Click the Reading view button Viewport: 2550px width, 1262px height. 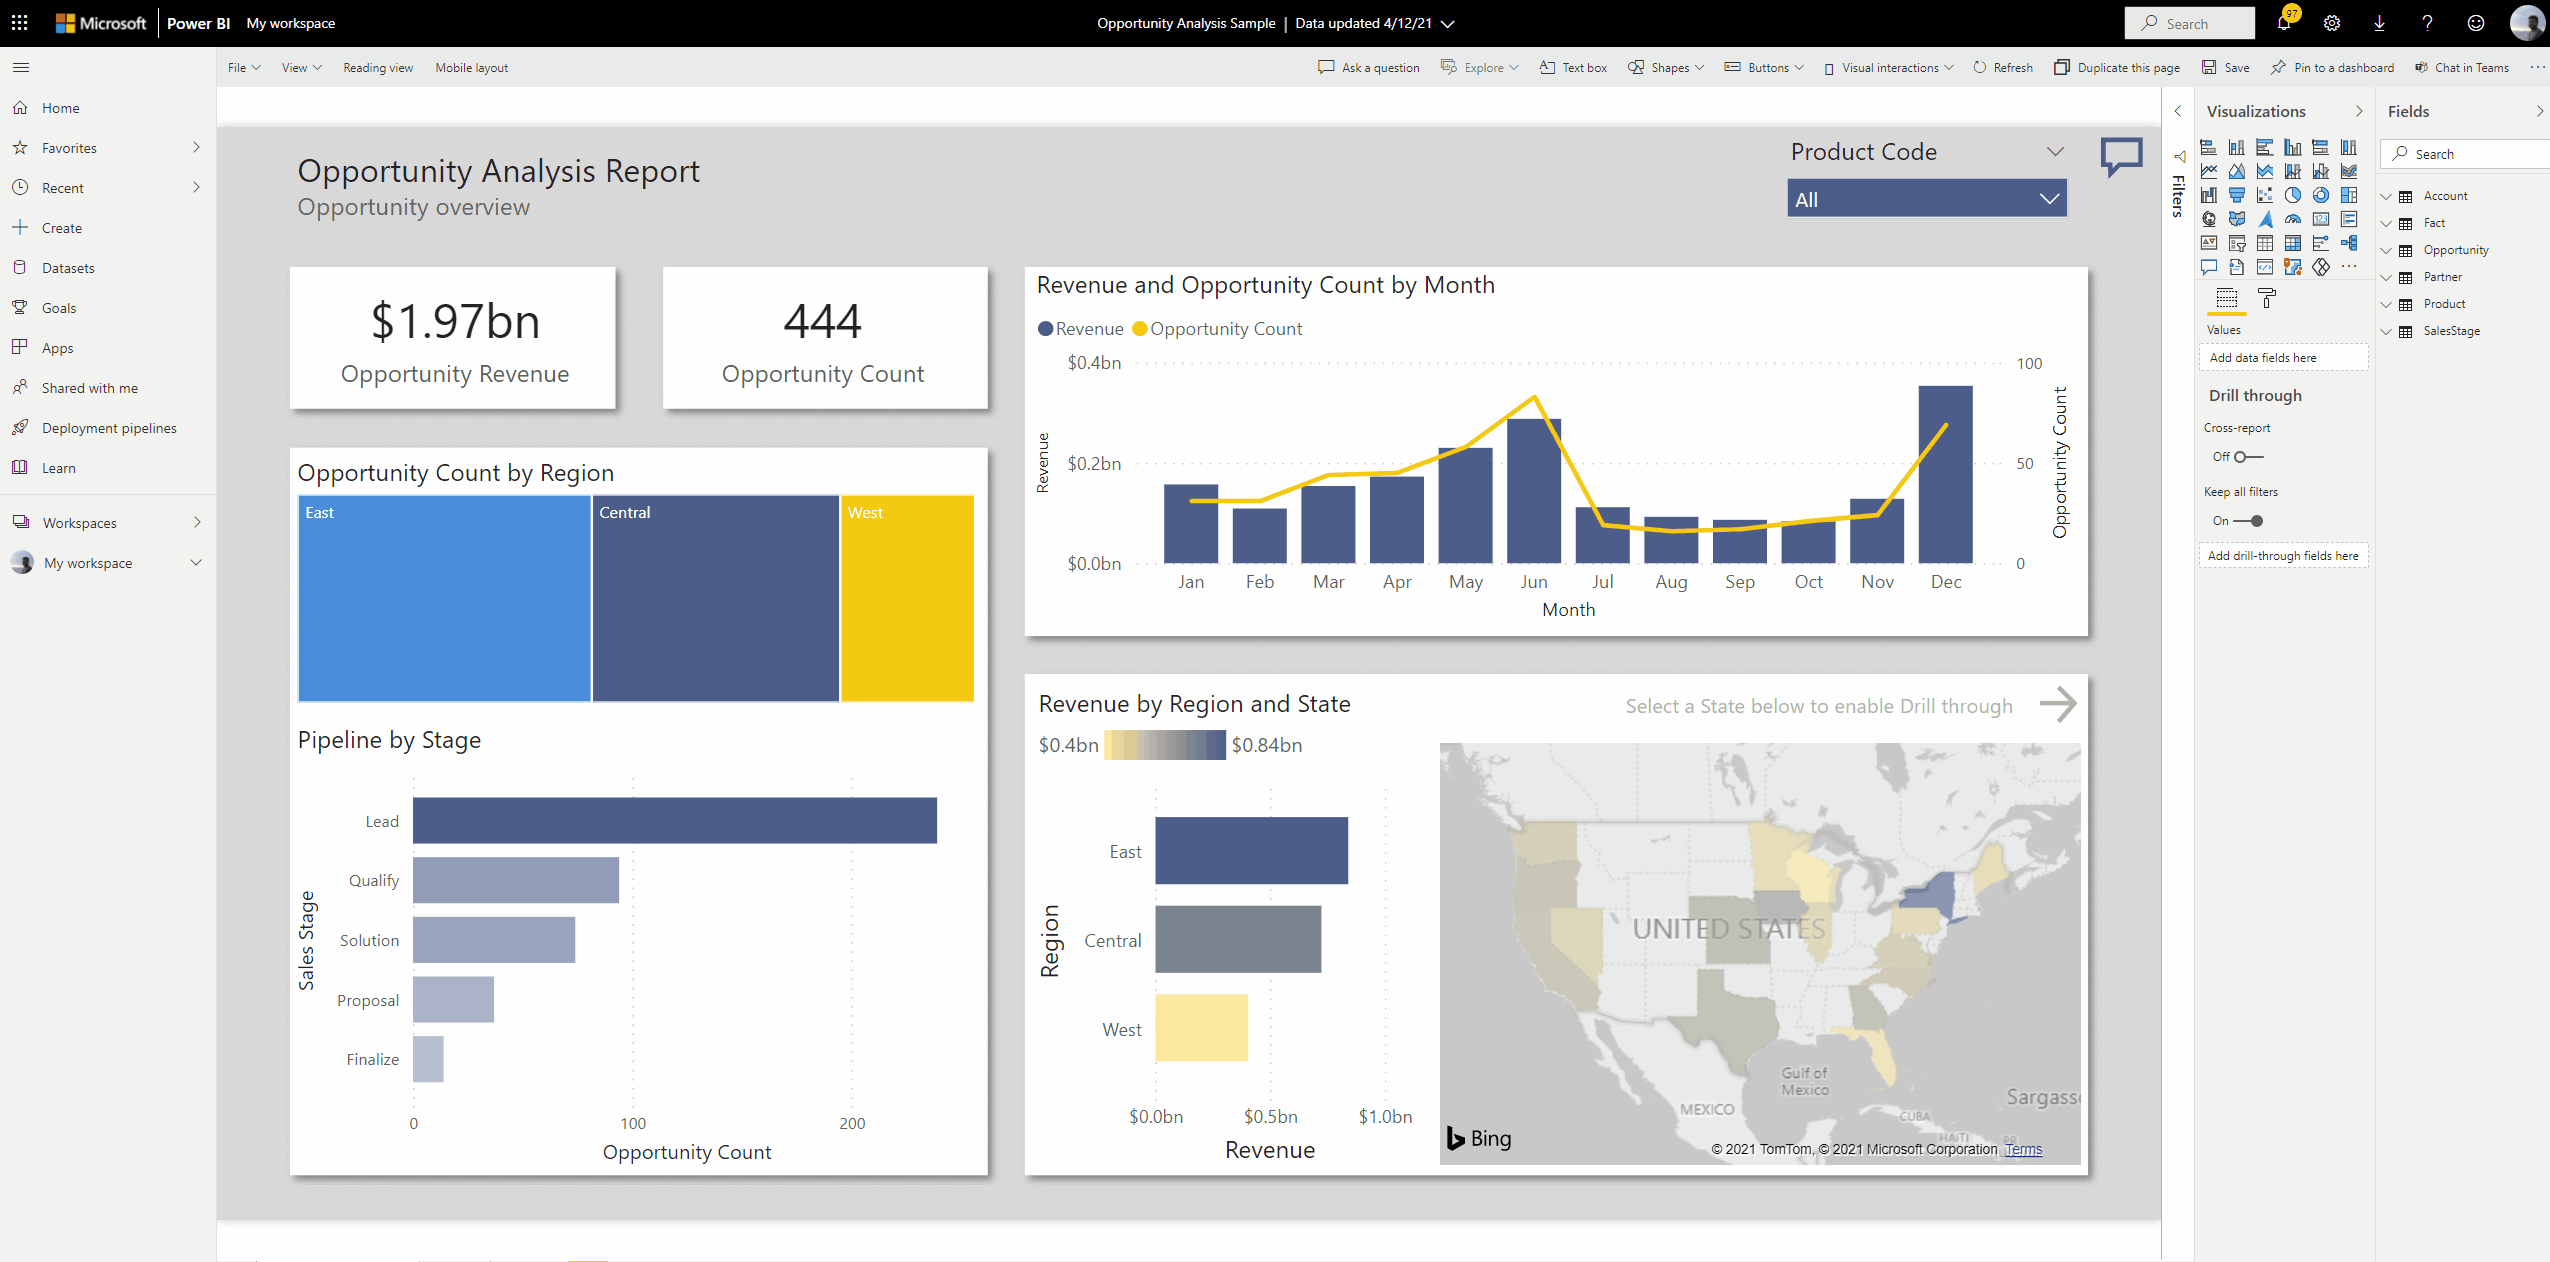(378, 68)
